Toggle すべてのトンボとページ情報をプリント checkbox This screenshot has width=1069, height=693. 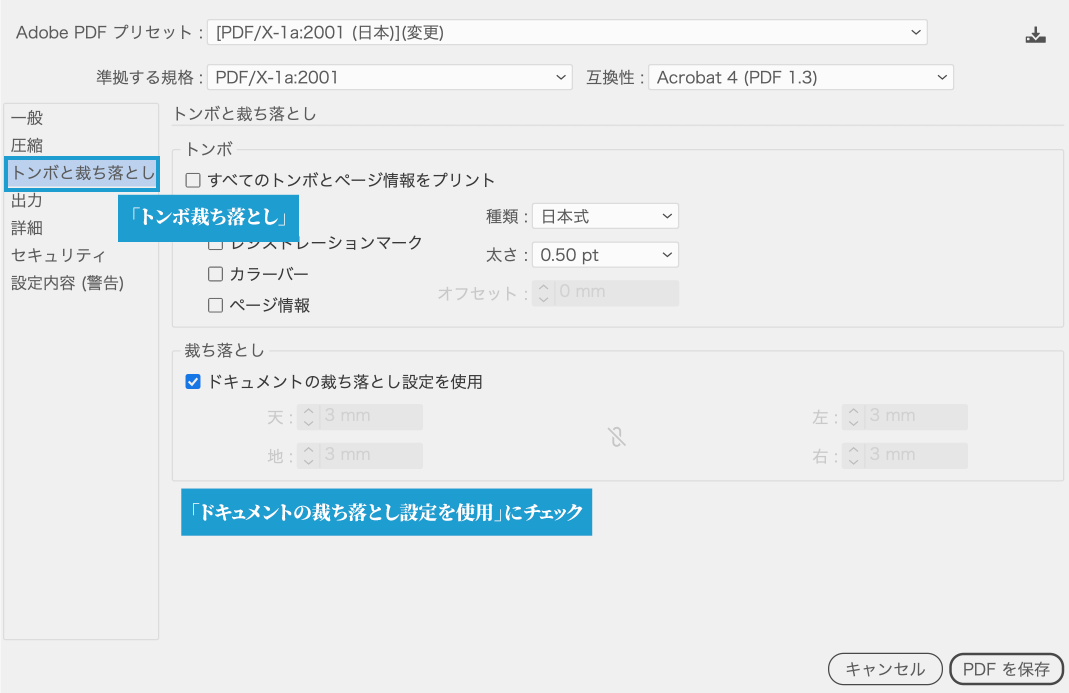coord(193,181)
